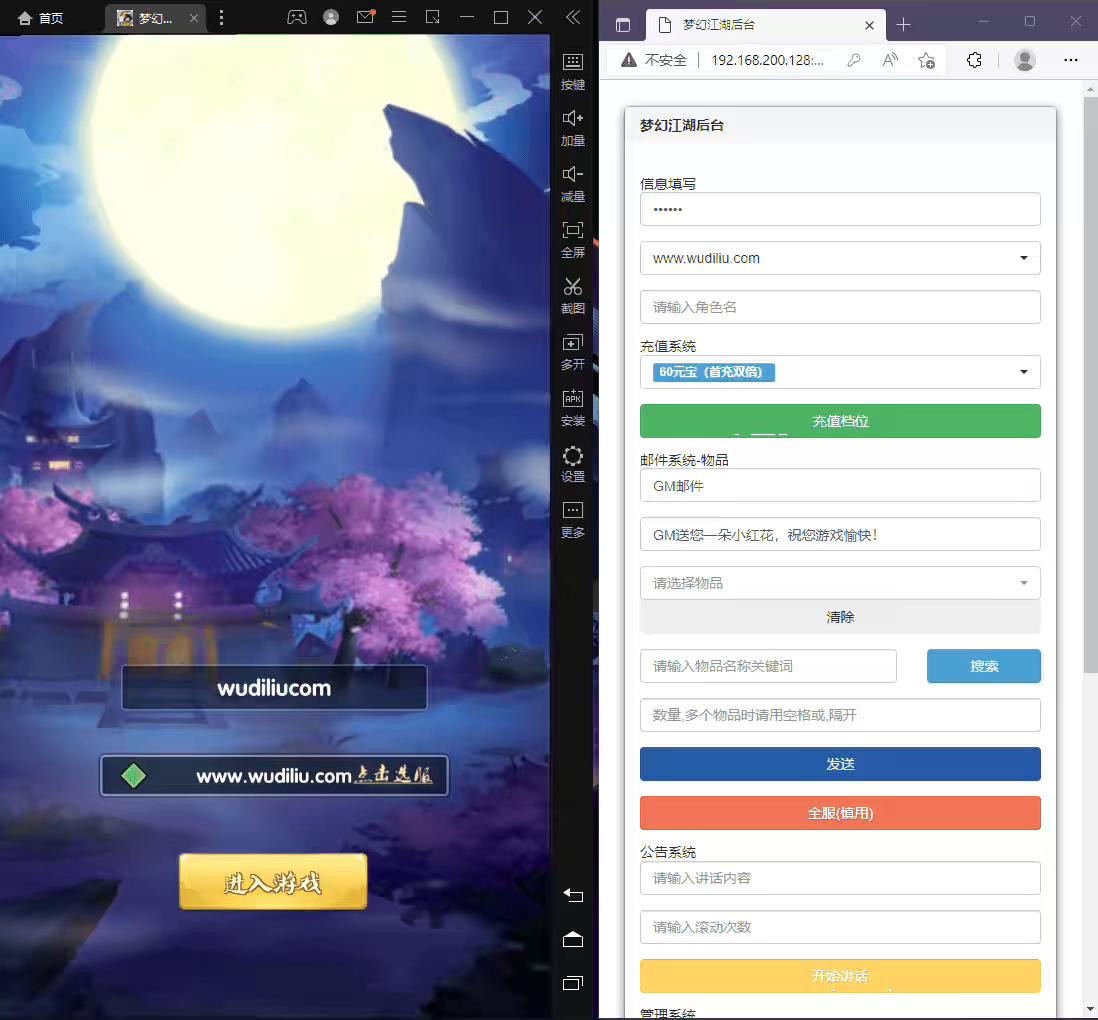Close the 梦幻 game tab in emulator
Screen dimensions: 1098x1020
point(194,18)
